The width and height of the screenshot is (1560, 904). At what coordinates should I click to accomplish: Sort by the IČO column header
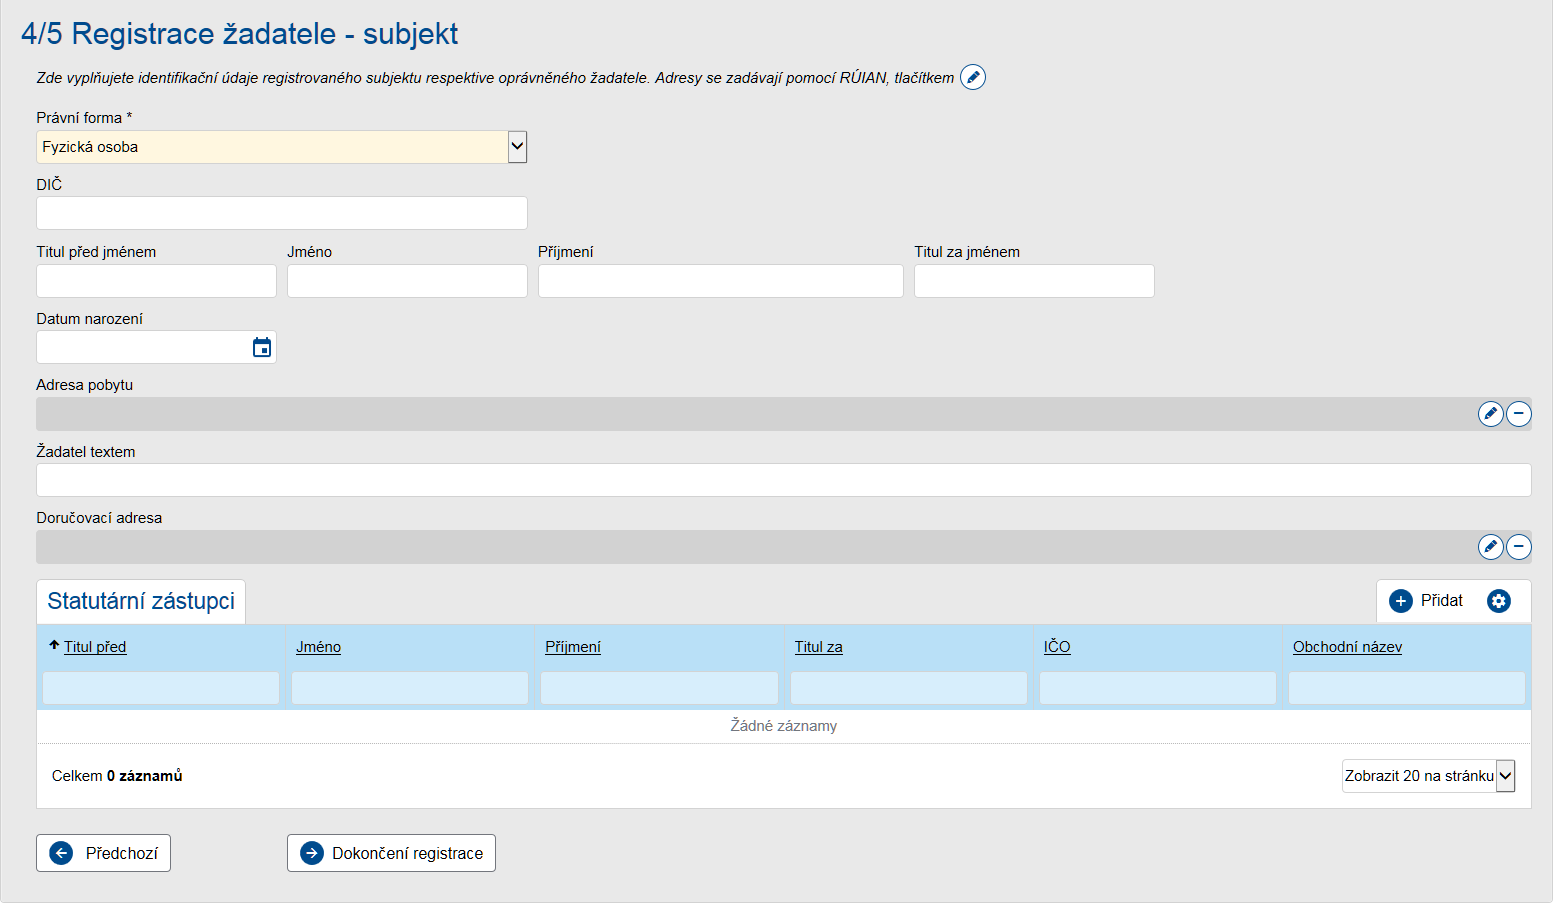click(1056, 646)
